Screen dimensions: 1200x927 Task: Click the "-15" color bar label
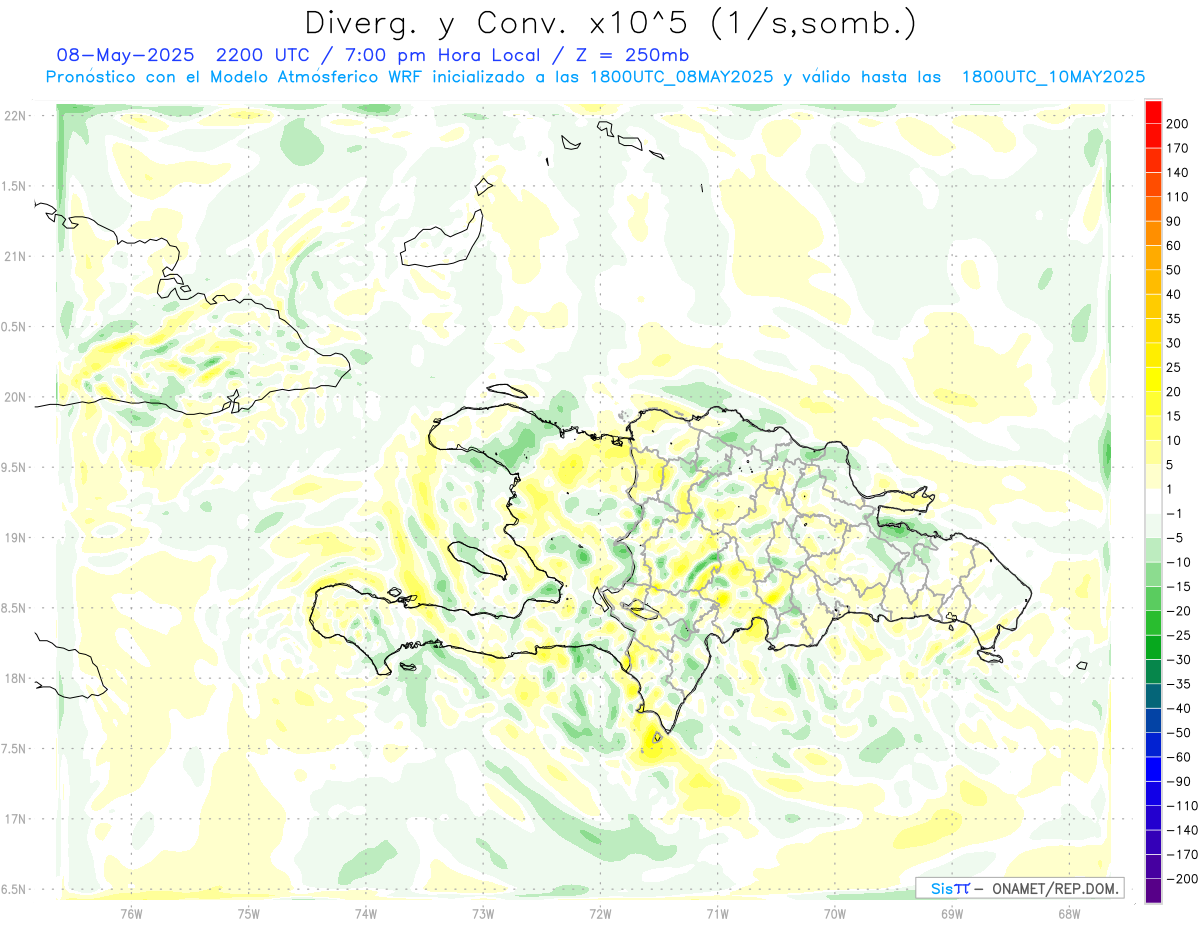pos(1177,587)
